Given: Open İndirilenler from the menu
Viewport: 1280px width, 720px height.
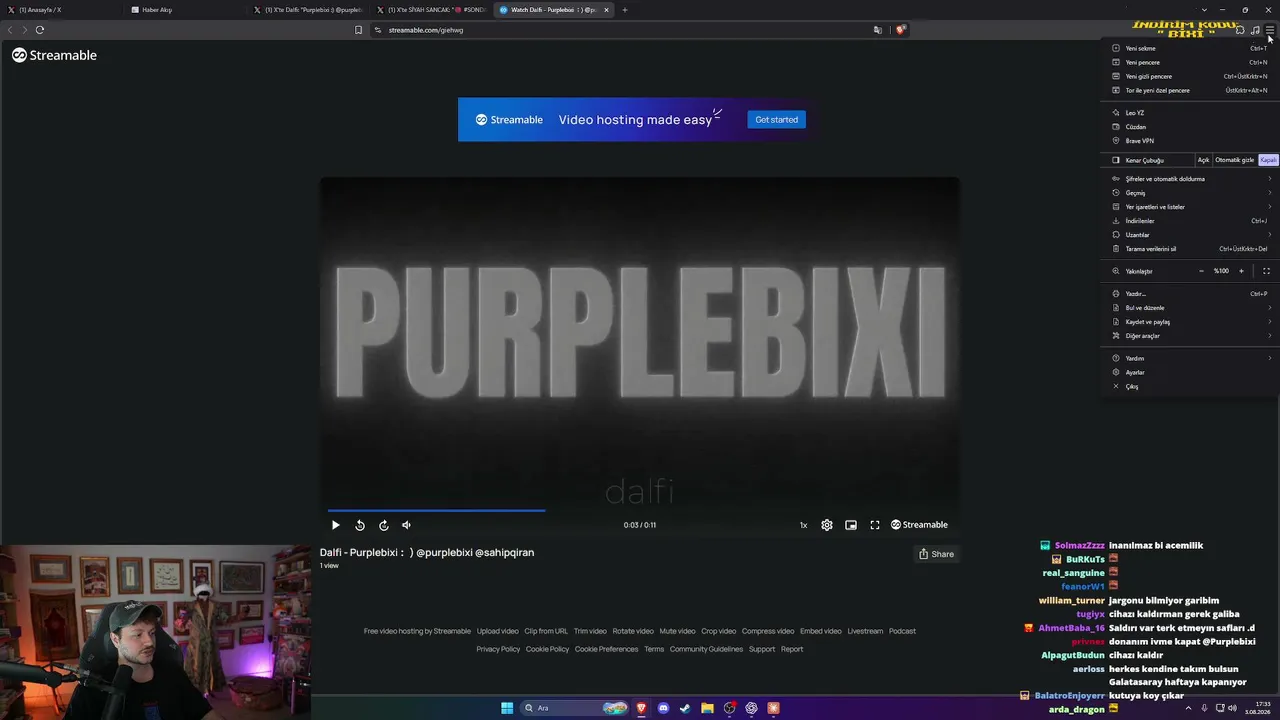Looking at the screenshot, I should [x=1190, y=221].
